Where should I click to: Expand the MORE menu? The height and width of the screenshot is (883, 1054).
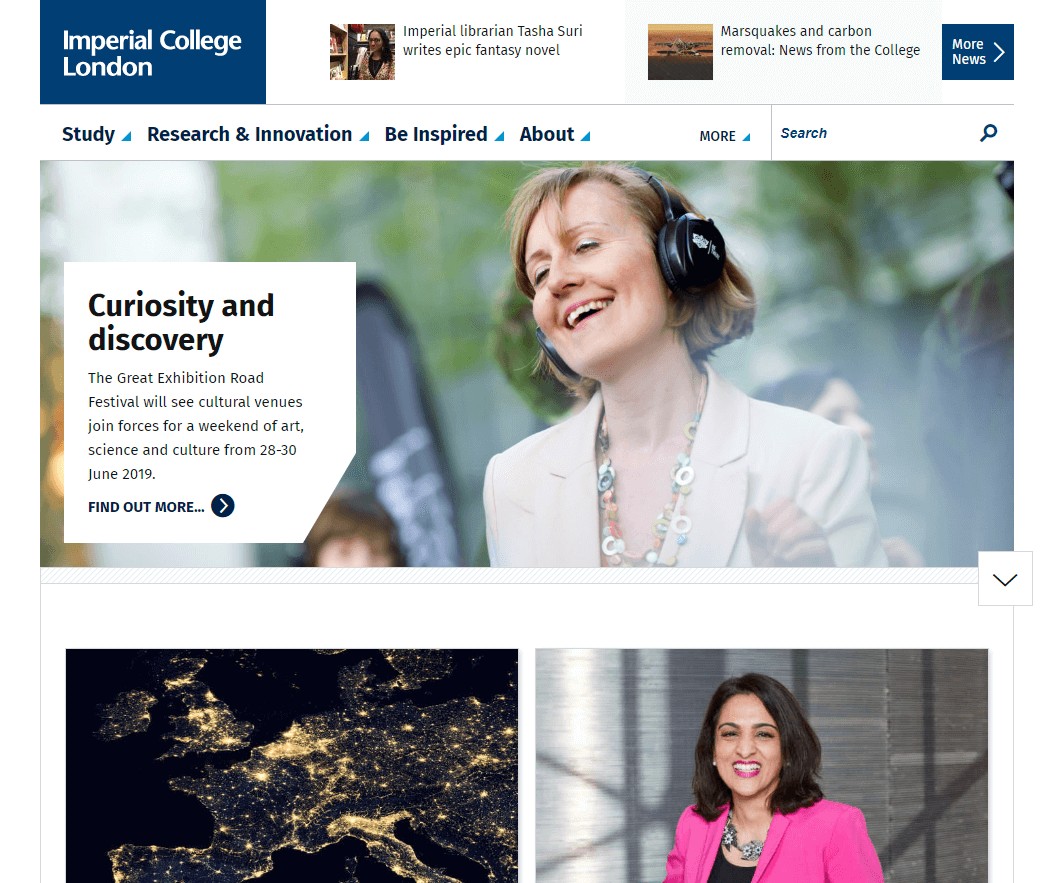coord(725,136)
